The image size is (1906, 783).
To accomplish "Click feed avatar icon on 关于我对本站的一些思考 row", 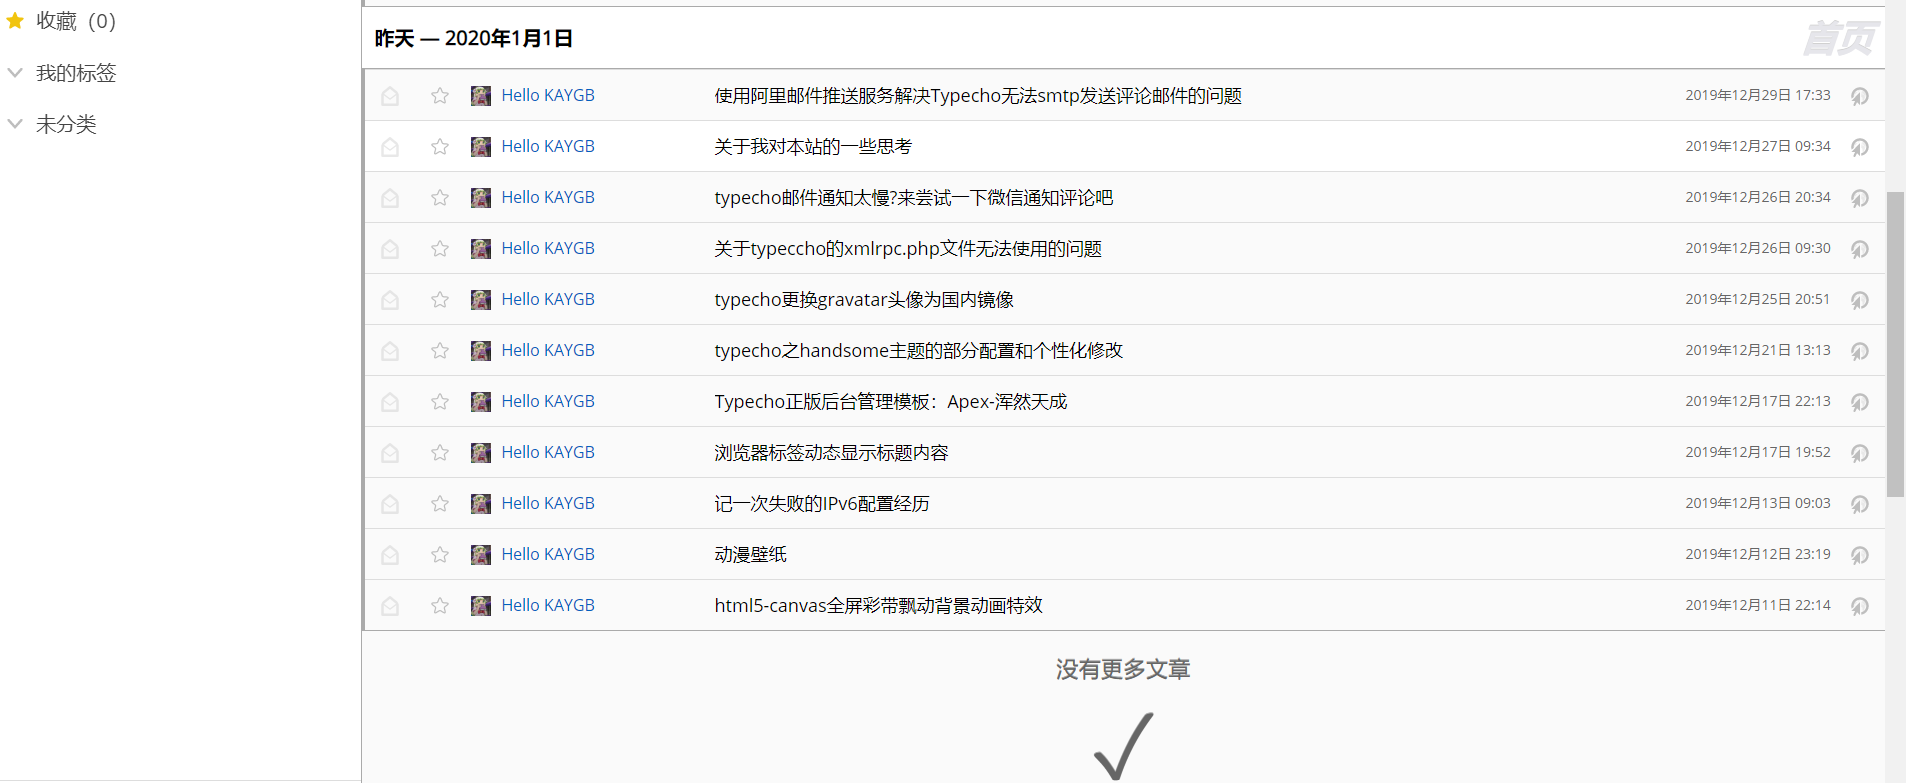I will (481, 146).
